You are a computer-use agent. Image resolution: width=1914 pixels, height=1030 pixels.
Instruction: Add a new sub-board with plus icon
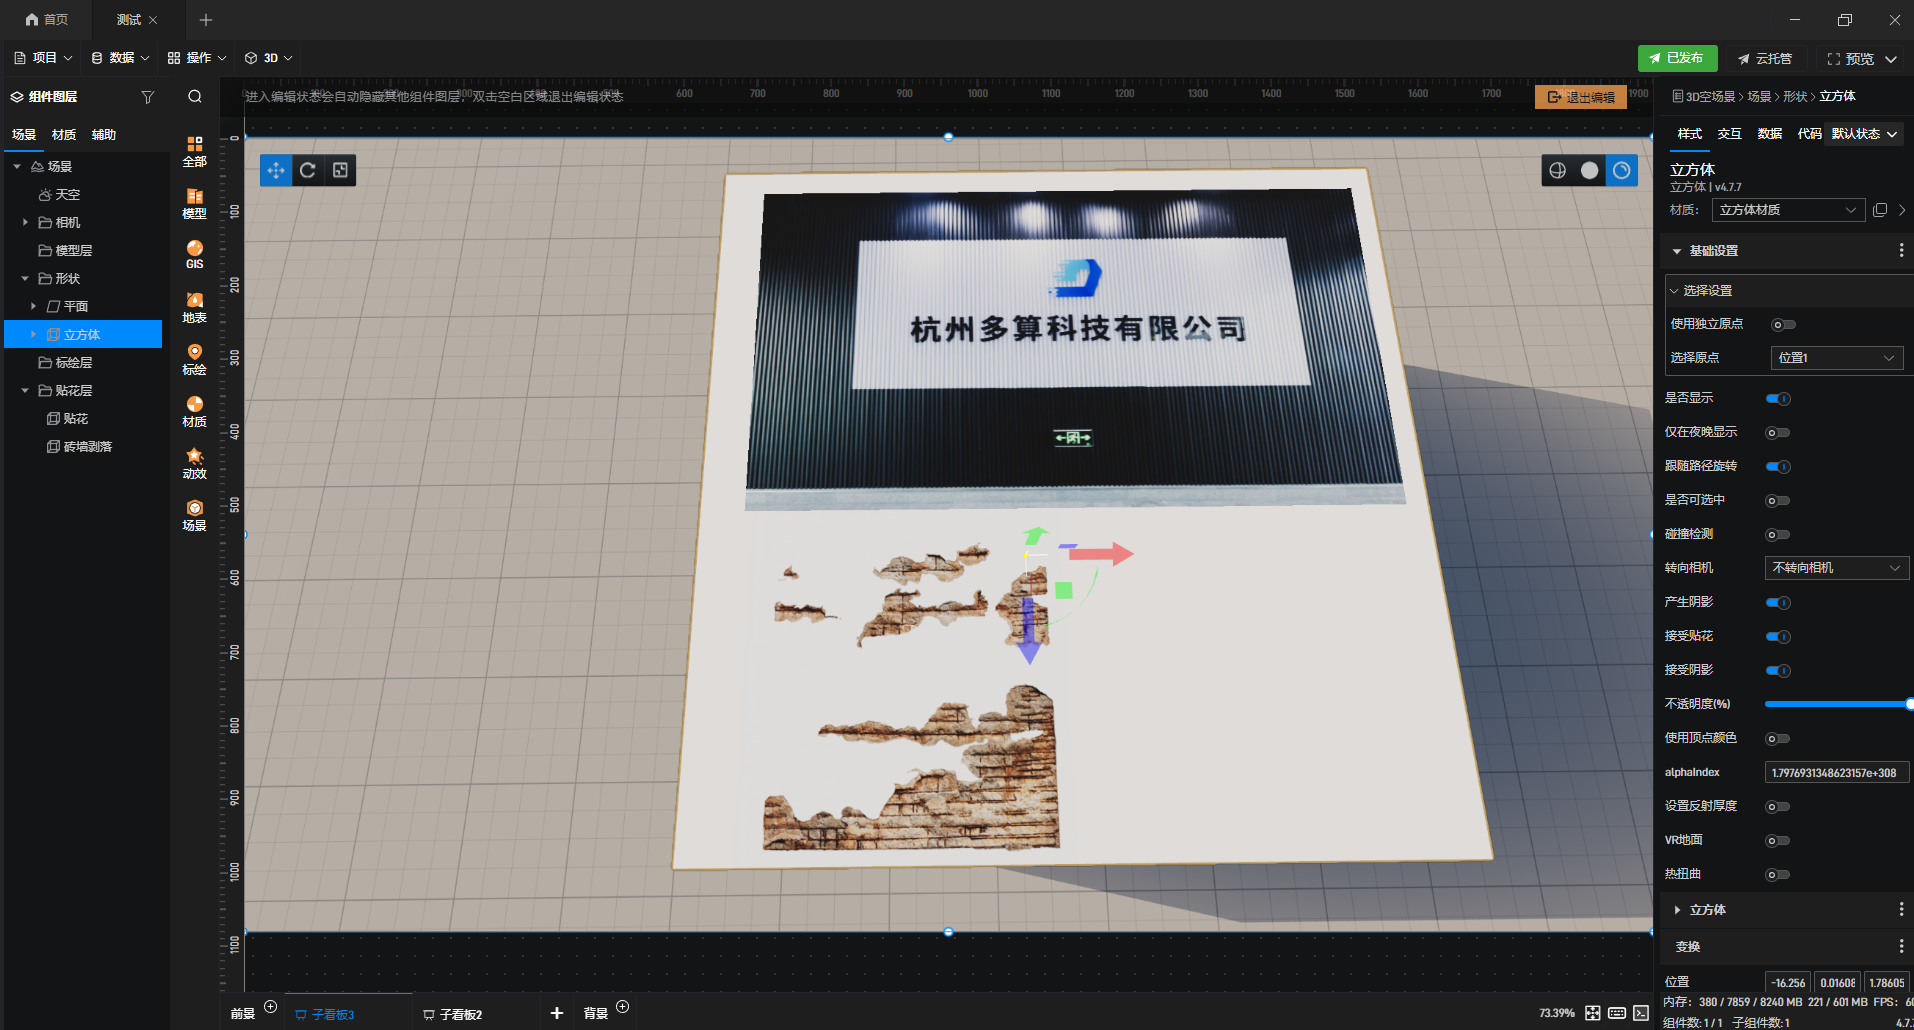557,1014
